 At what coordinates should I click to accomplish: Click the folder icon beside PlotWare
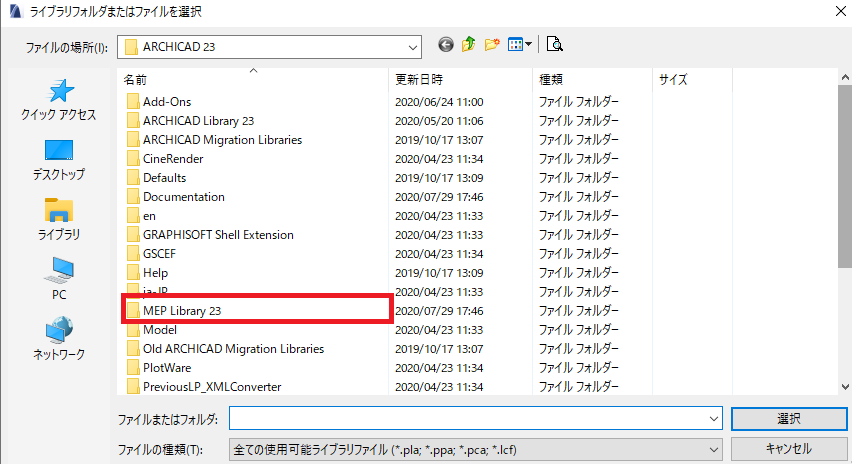133,368
